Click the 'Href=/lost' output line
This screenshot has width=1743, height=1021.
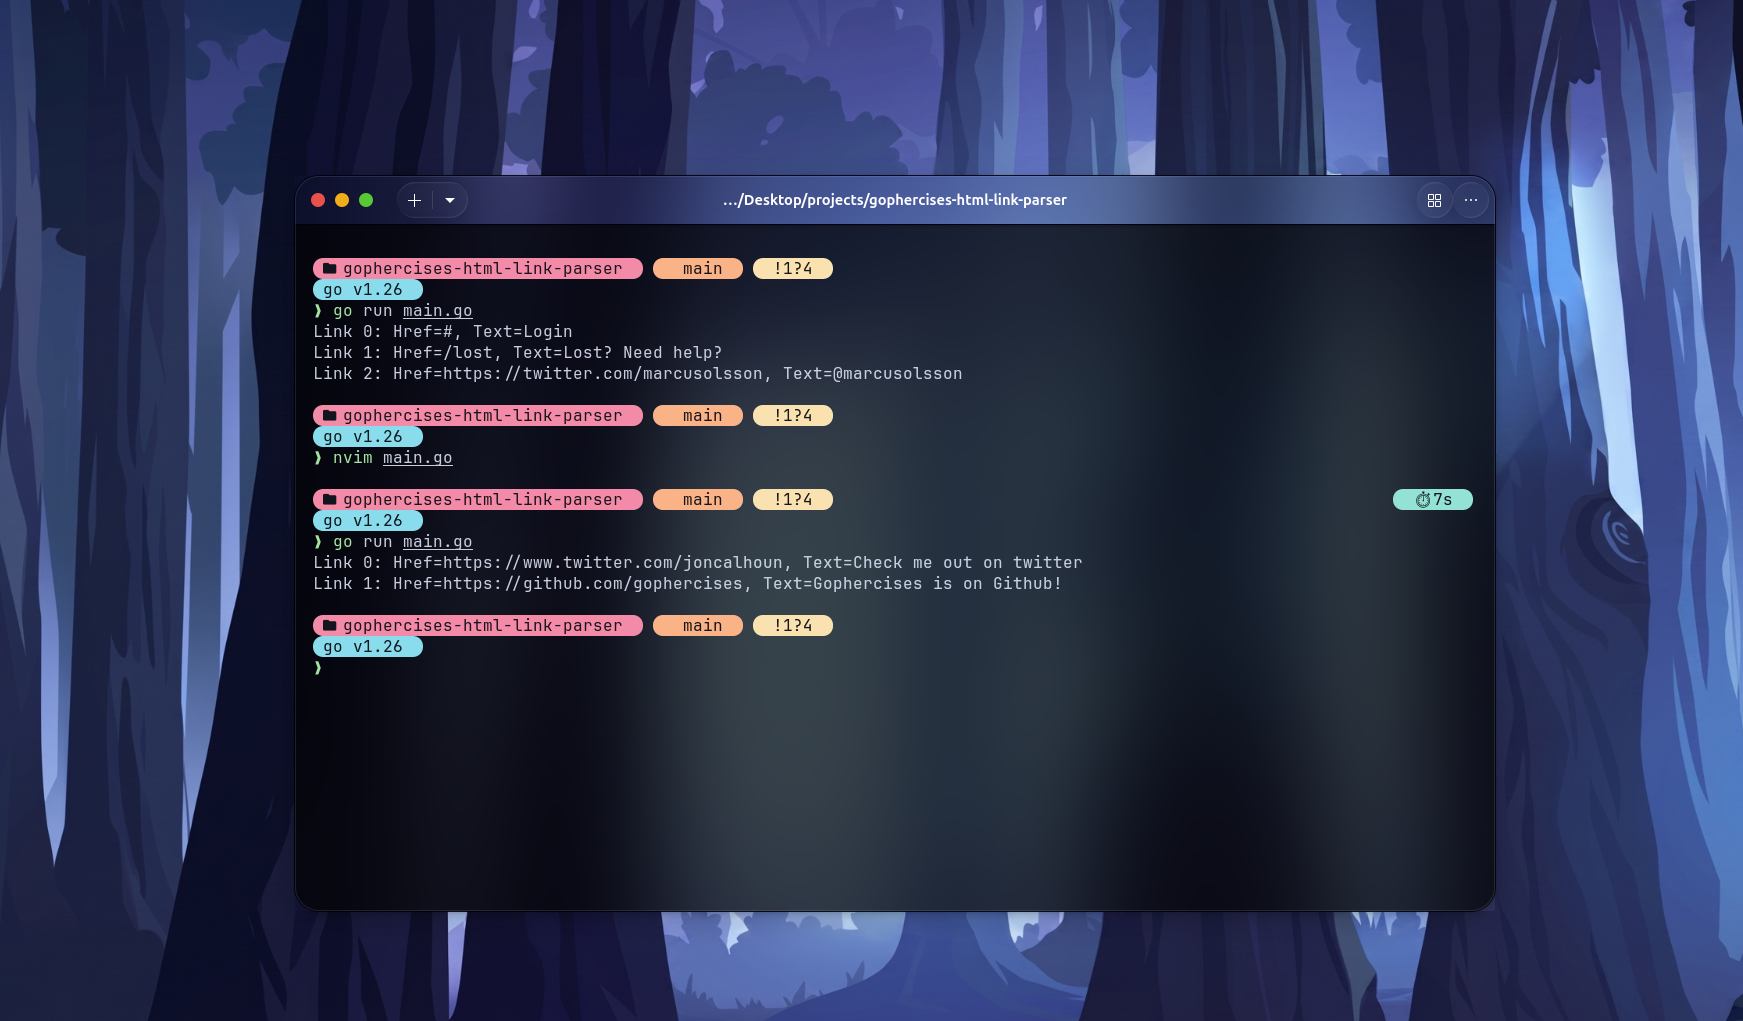[518, 352]
